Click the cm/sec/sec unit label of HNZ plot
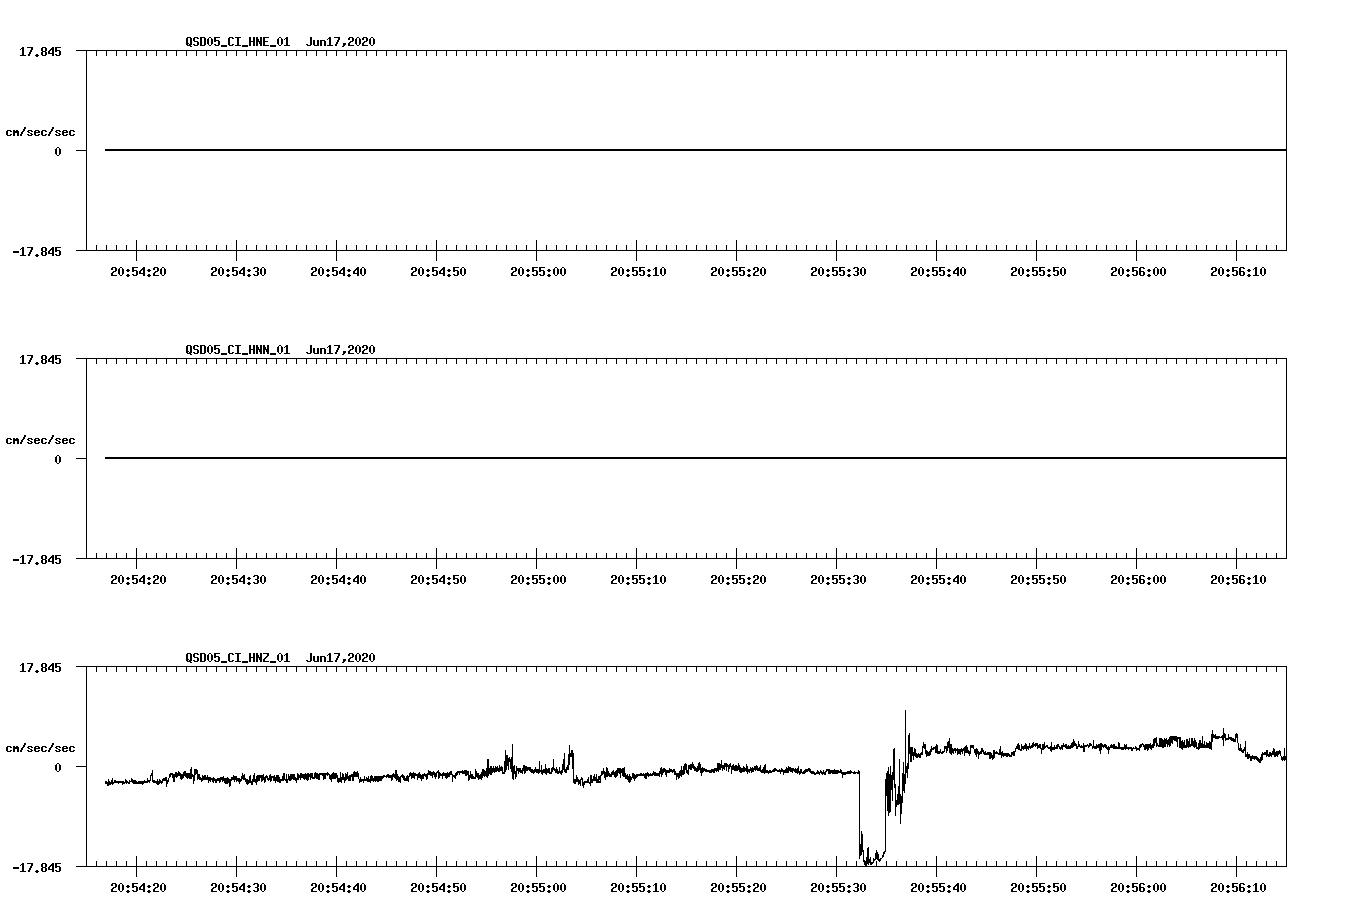This screenshot has height=924, width=1358. click(x=40, y=748)
